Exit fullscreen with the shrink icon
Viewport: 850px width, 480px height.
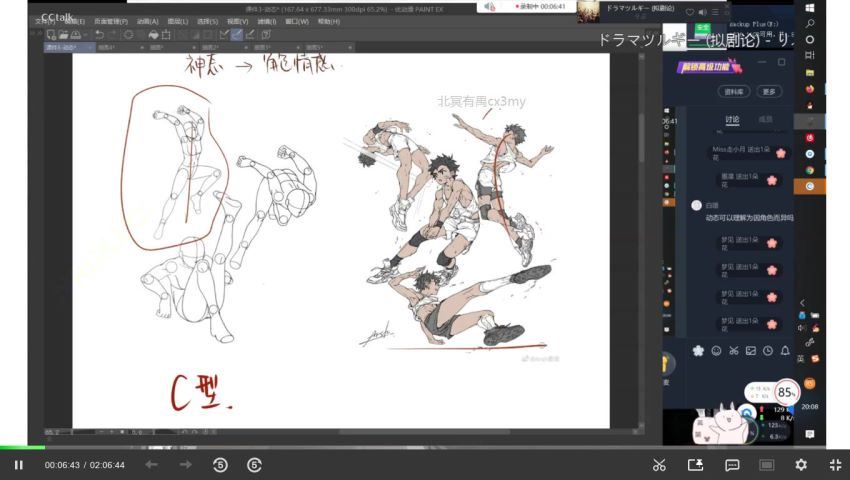(835, 465)
